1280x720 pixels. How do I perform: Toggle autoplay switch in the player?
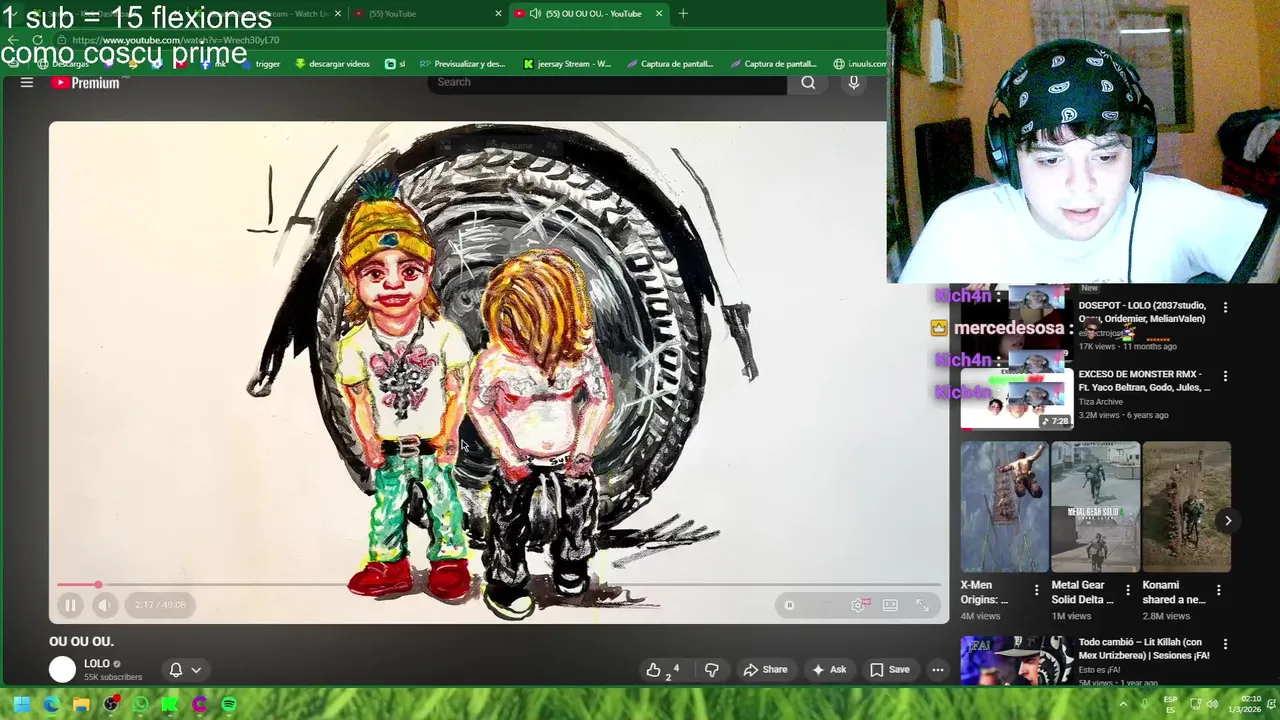pyautogui.click(x=789, y=605)
